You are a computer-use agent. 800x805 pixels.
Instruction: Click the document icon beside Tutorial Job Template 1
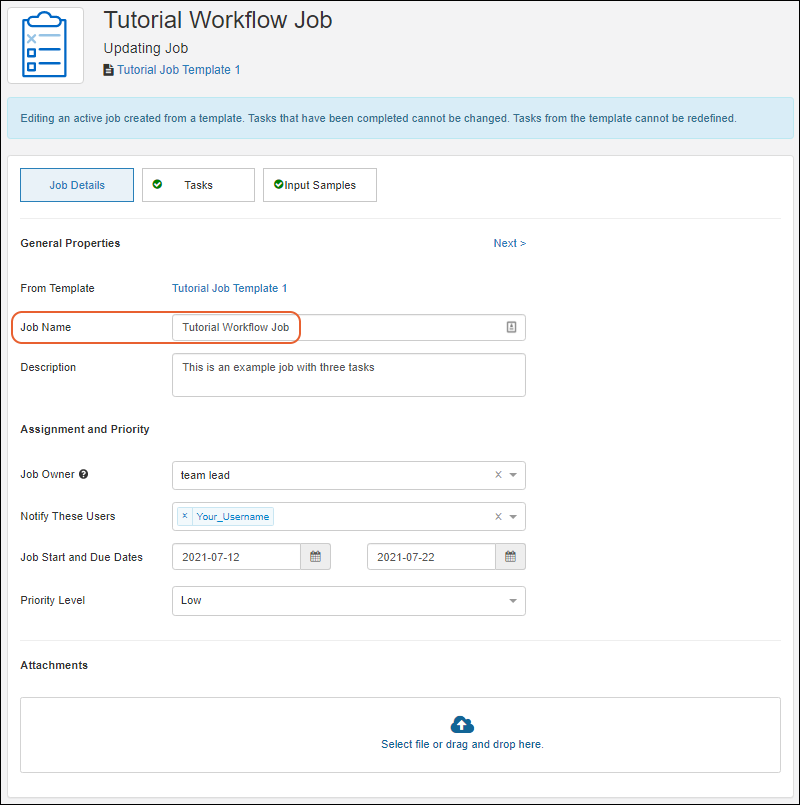click(109, 70)
